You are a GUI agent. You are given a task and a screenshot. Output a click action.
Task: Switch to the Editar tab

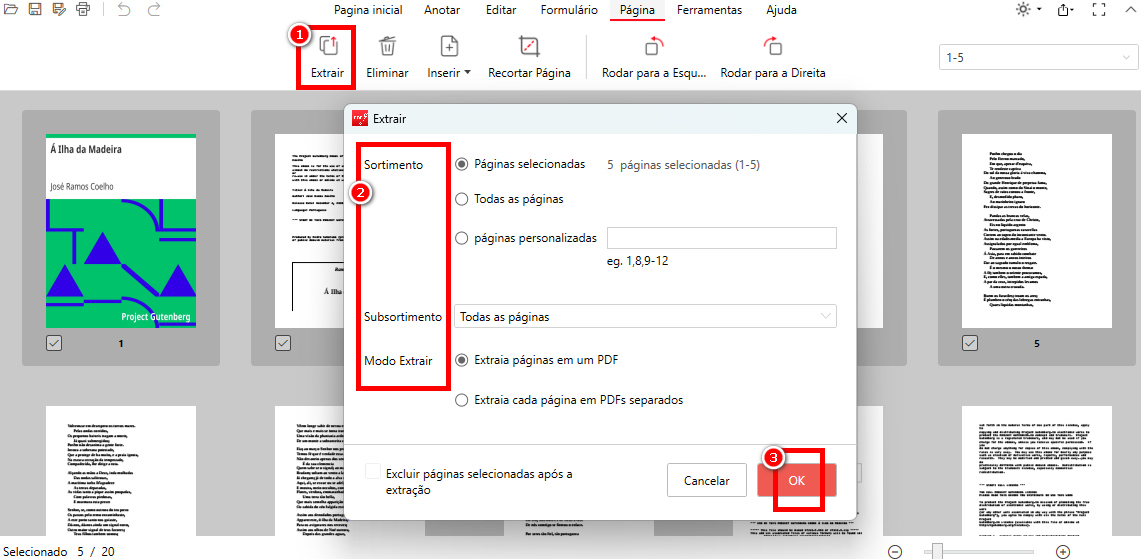pos(501,10)
